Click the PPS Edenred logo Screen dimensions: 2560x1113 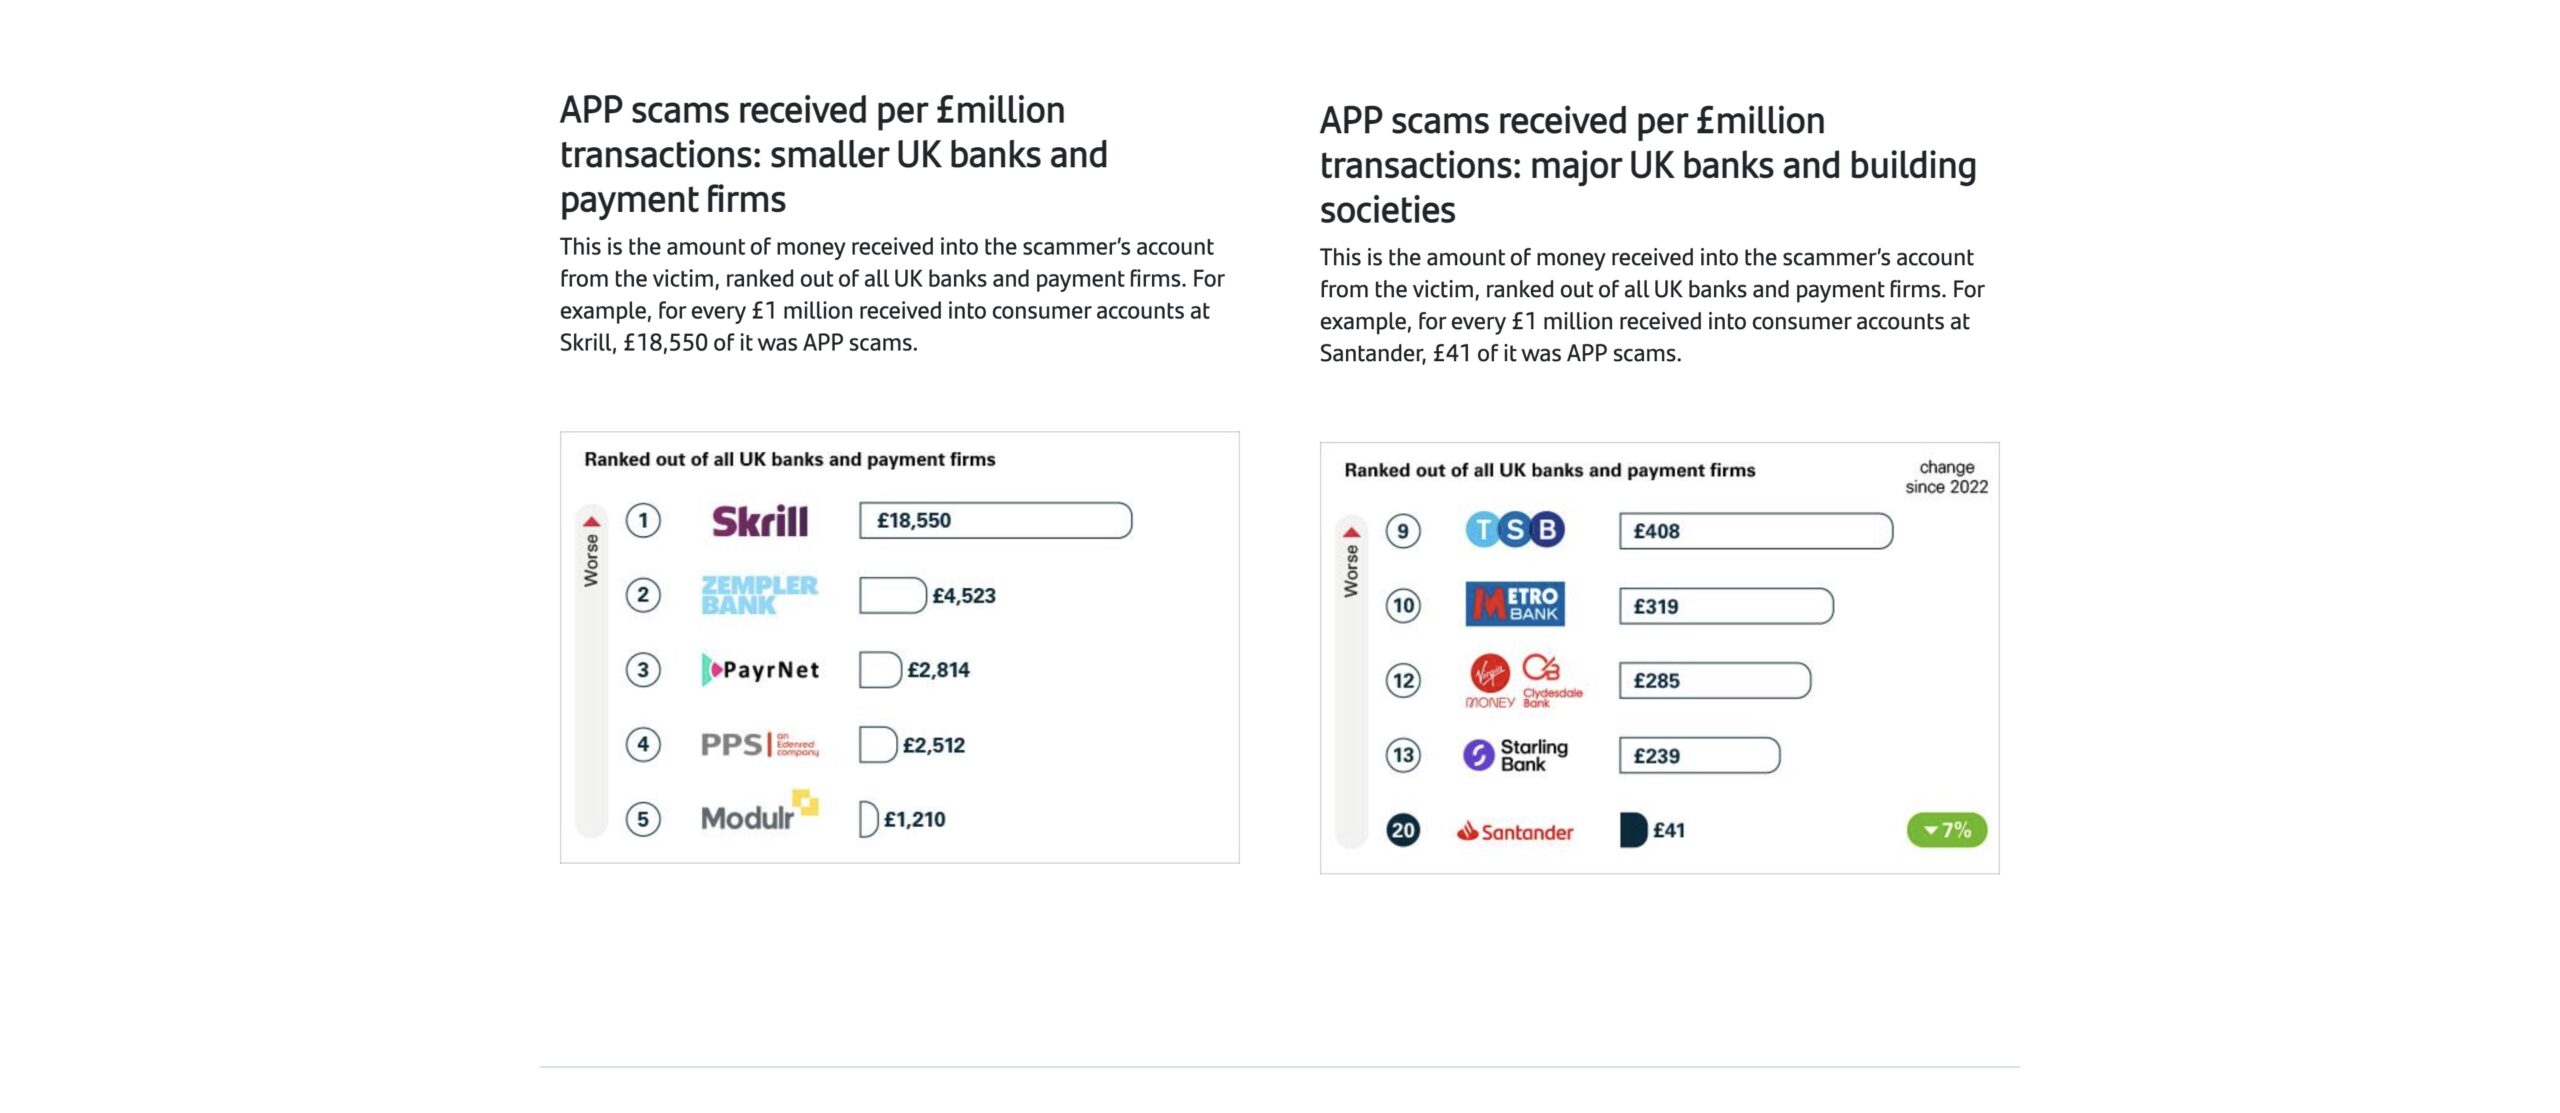[759, 745]
